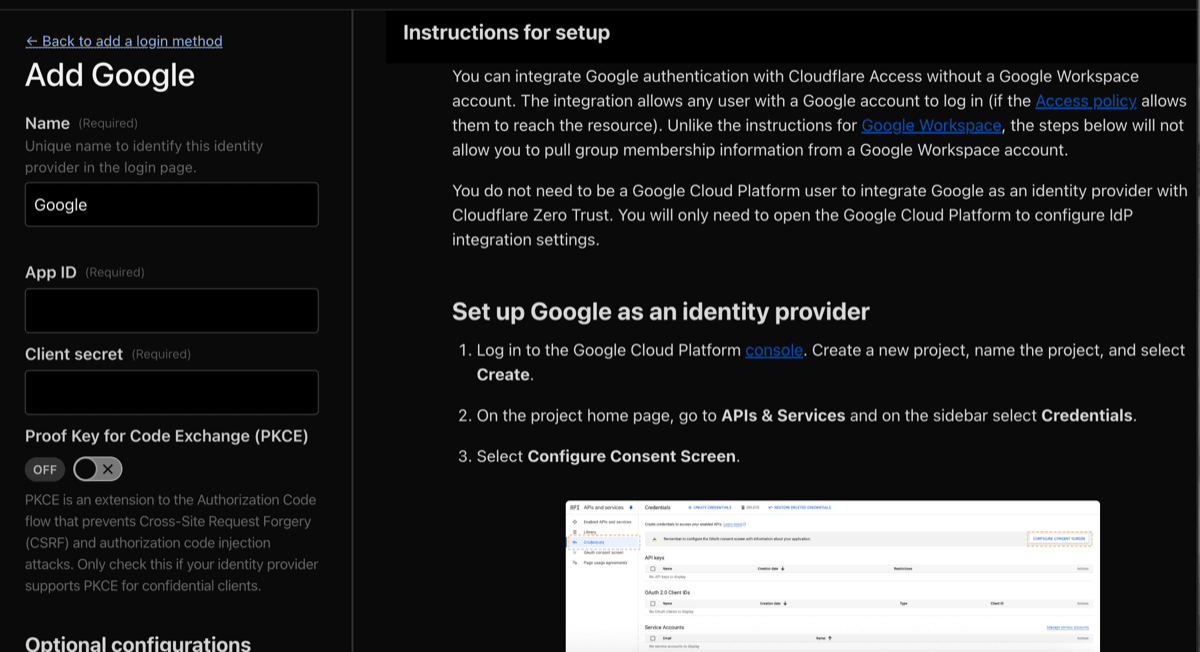This screenshot has height=652, width=1200.
Task: Click the 'Select Configure Consent Screen' step text
Action: [608, 456]
